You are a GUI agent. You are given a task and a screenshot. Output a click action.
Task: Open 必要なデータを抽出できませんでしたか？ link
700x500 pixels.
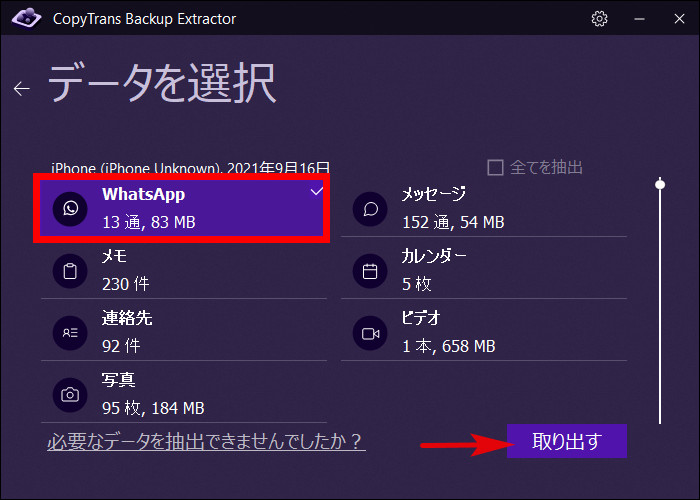click(206, 441)
